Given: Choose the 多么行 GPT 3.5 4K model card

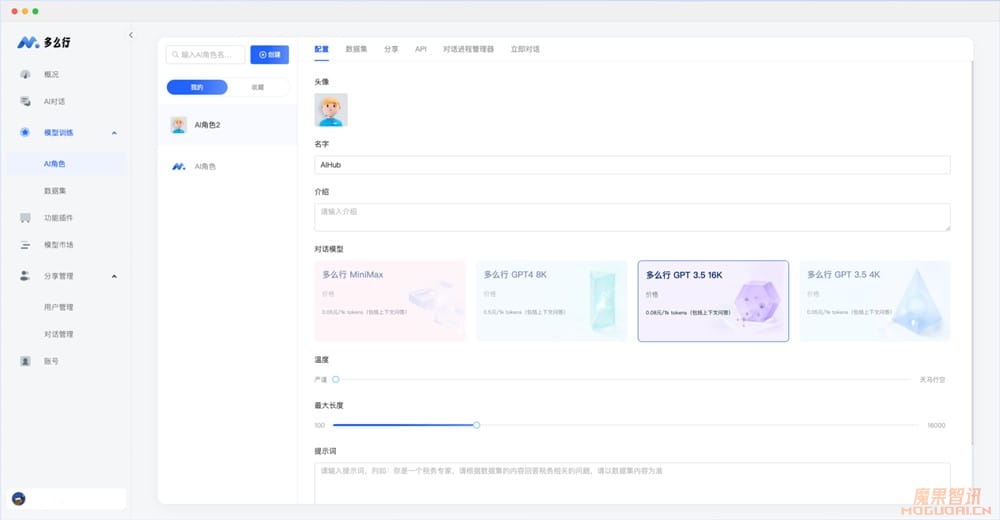Looking at the screenshot, I should pos(875,301).
